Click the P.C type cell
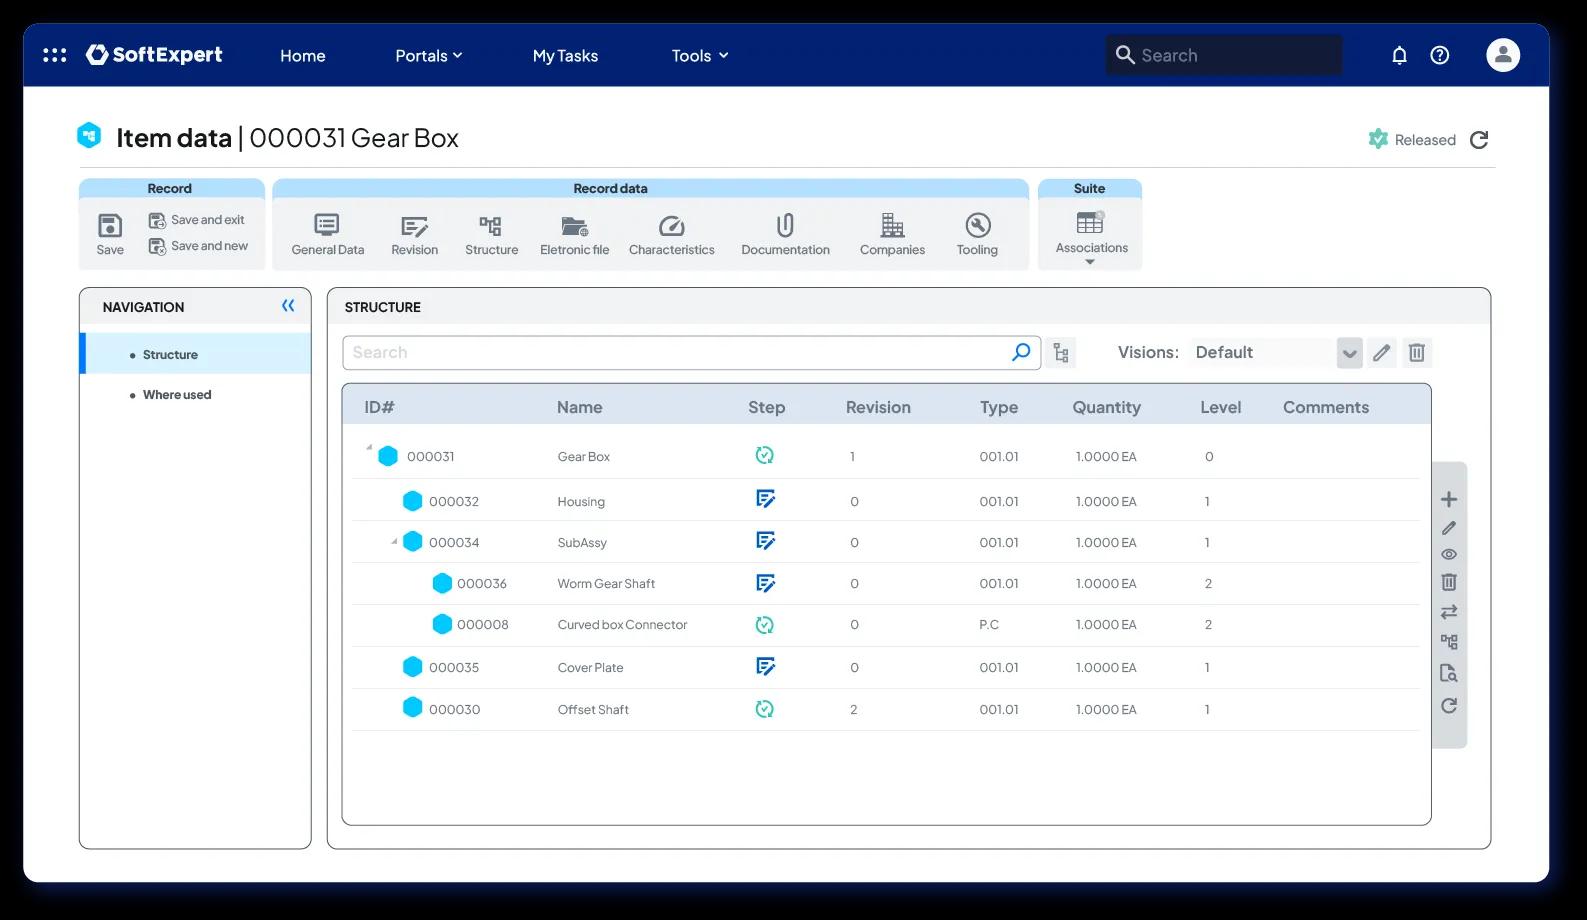Image resolution: width=1587 pixels, height=920 pixels. tap(989, 625)
